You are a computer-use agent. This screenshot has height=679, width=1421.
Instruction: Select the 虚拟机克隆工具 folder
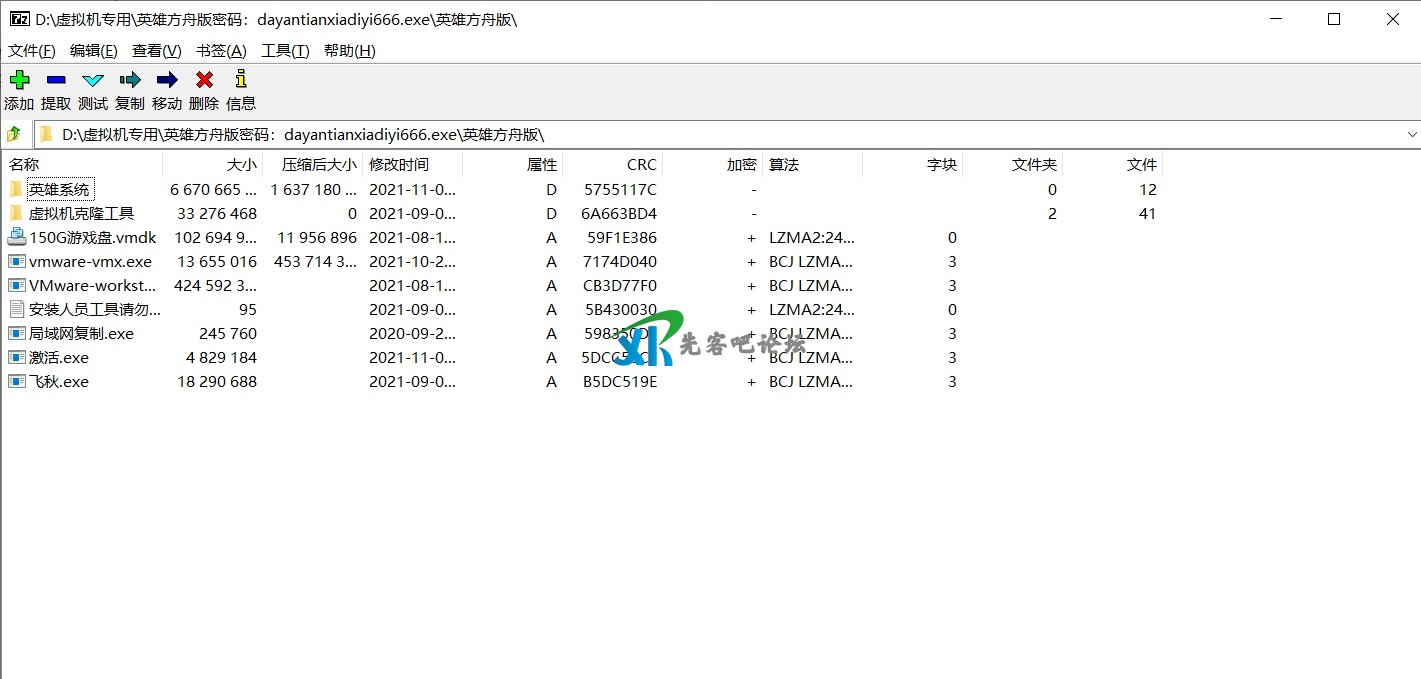point(80,214)
